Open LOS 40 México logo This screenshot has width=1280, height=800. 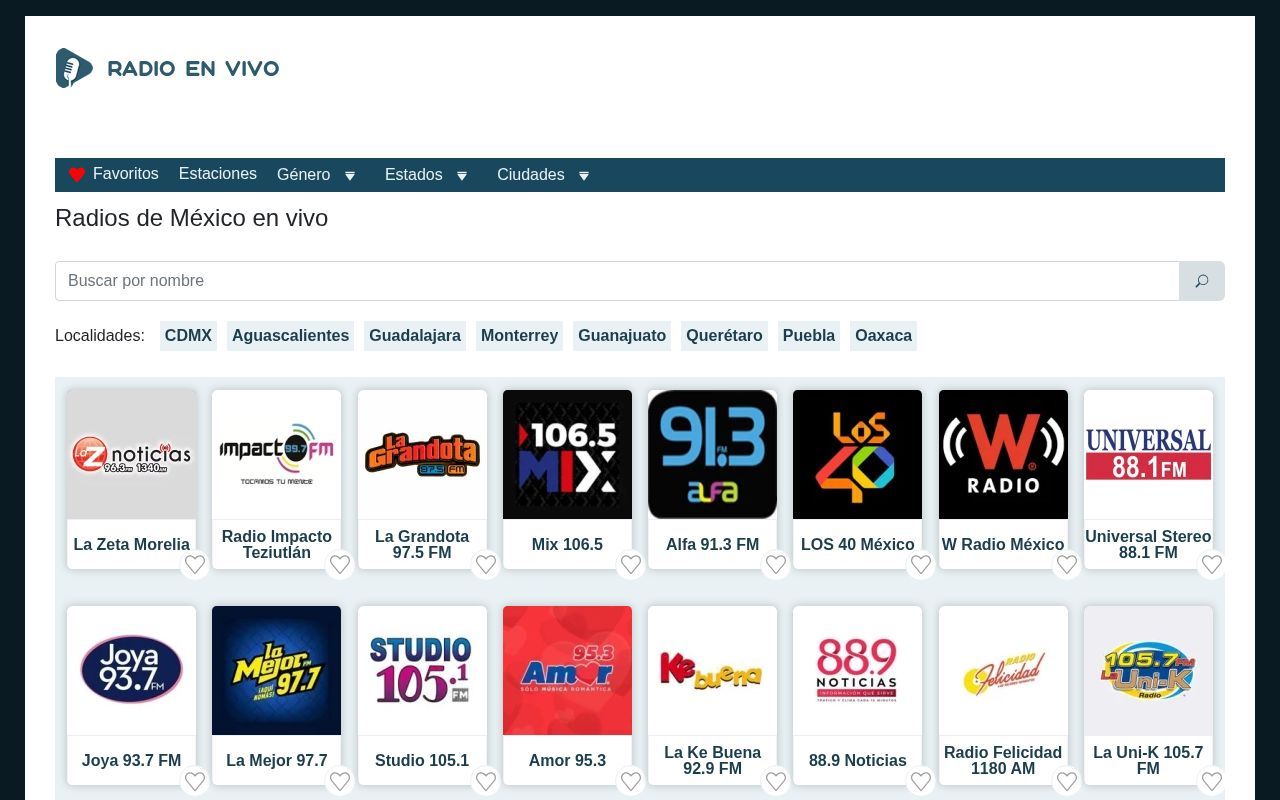(857, 454)
